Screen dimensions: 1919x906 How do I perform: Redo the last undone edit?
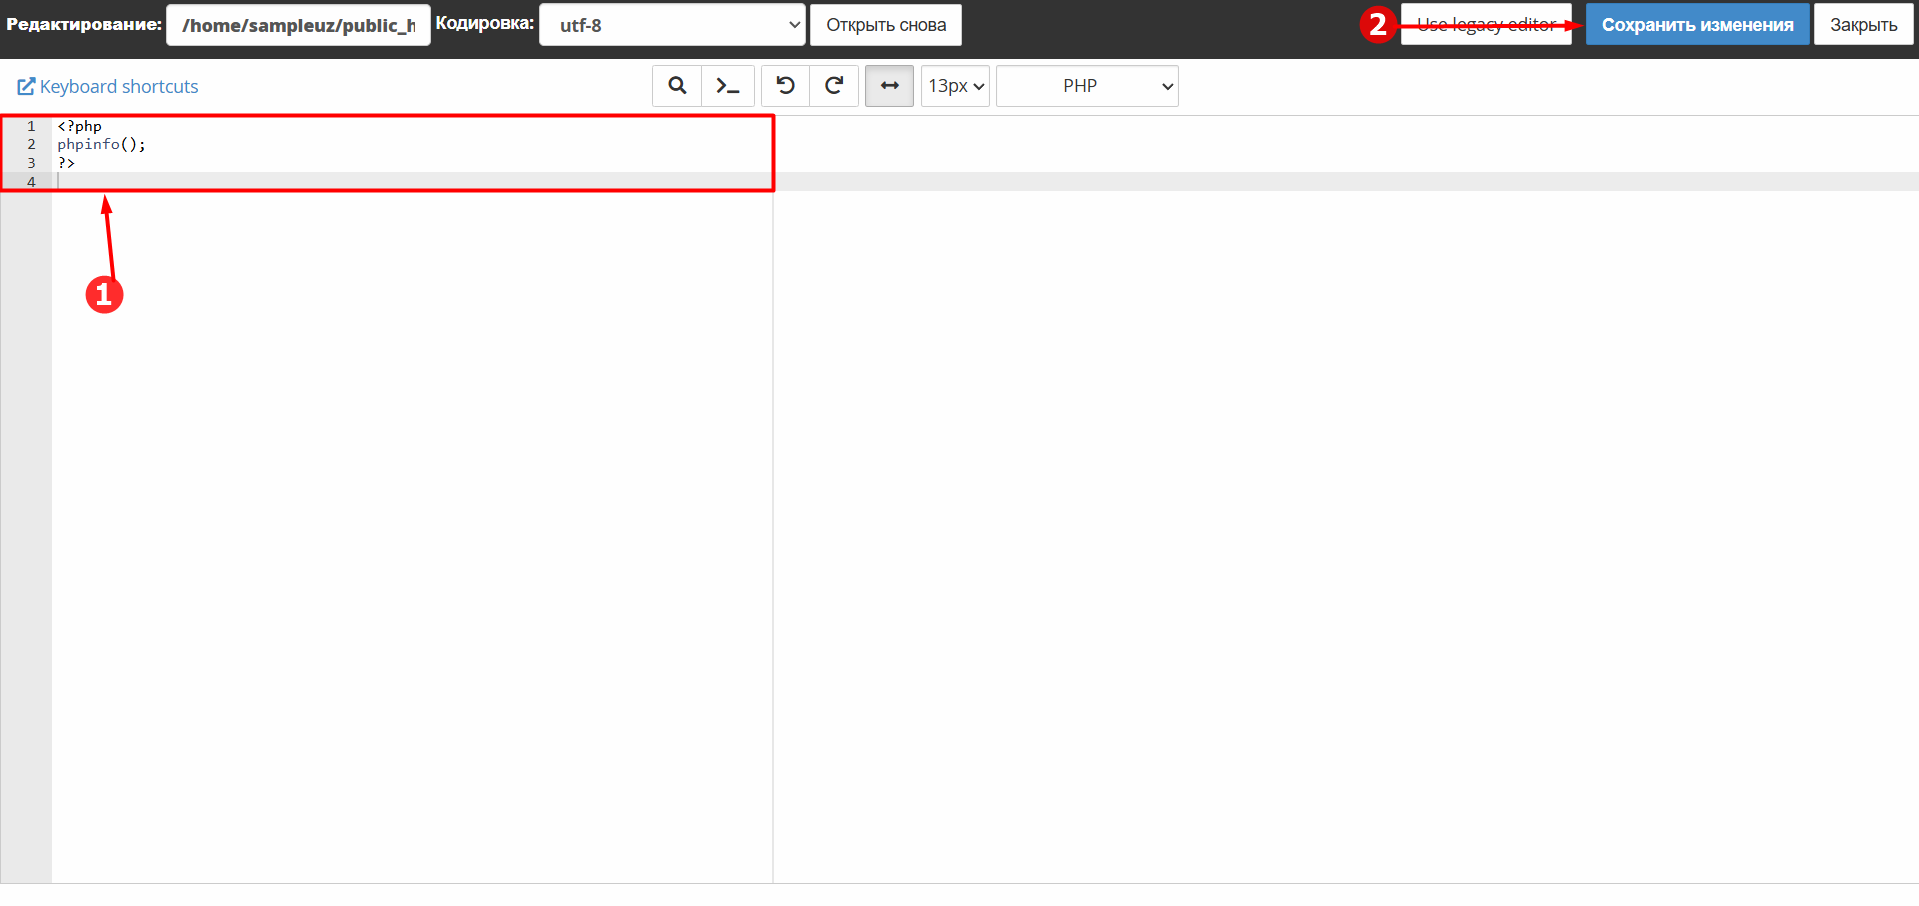(x=834, y=86)
